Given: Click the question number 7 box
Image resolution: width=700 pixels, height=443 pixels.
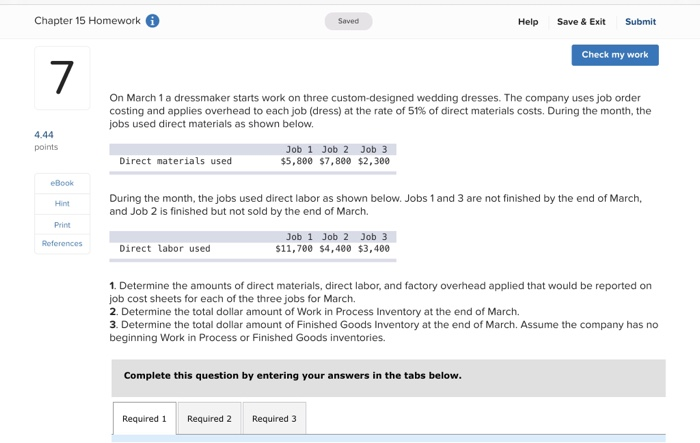Looking at the screenshot, I should [x=62, y=78].
